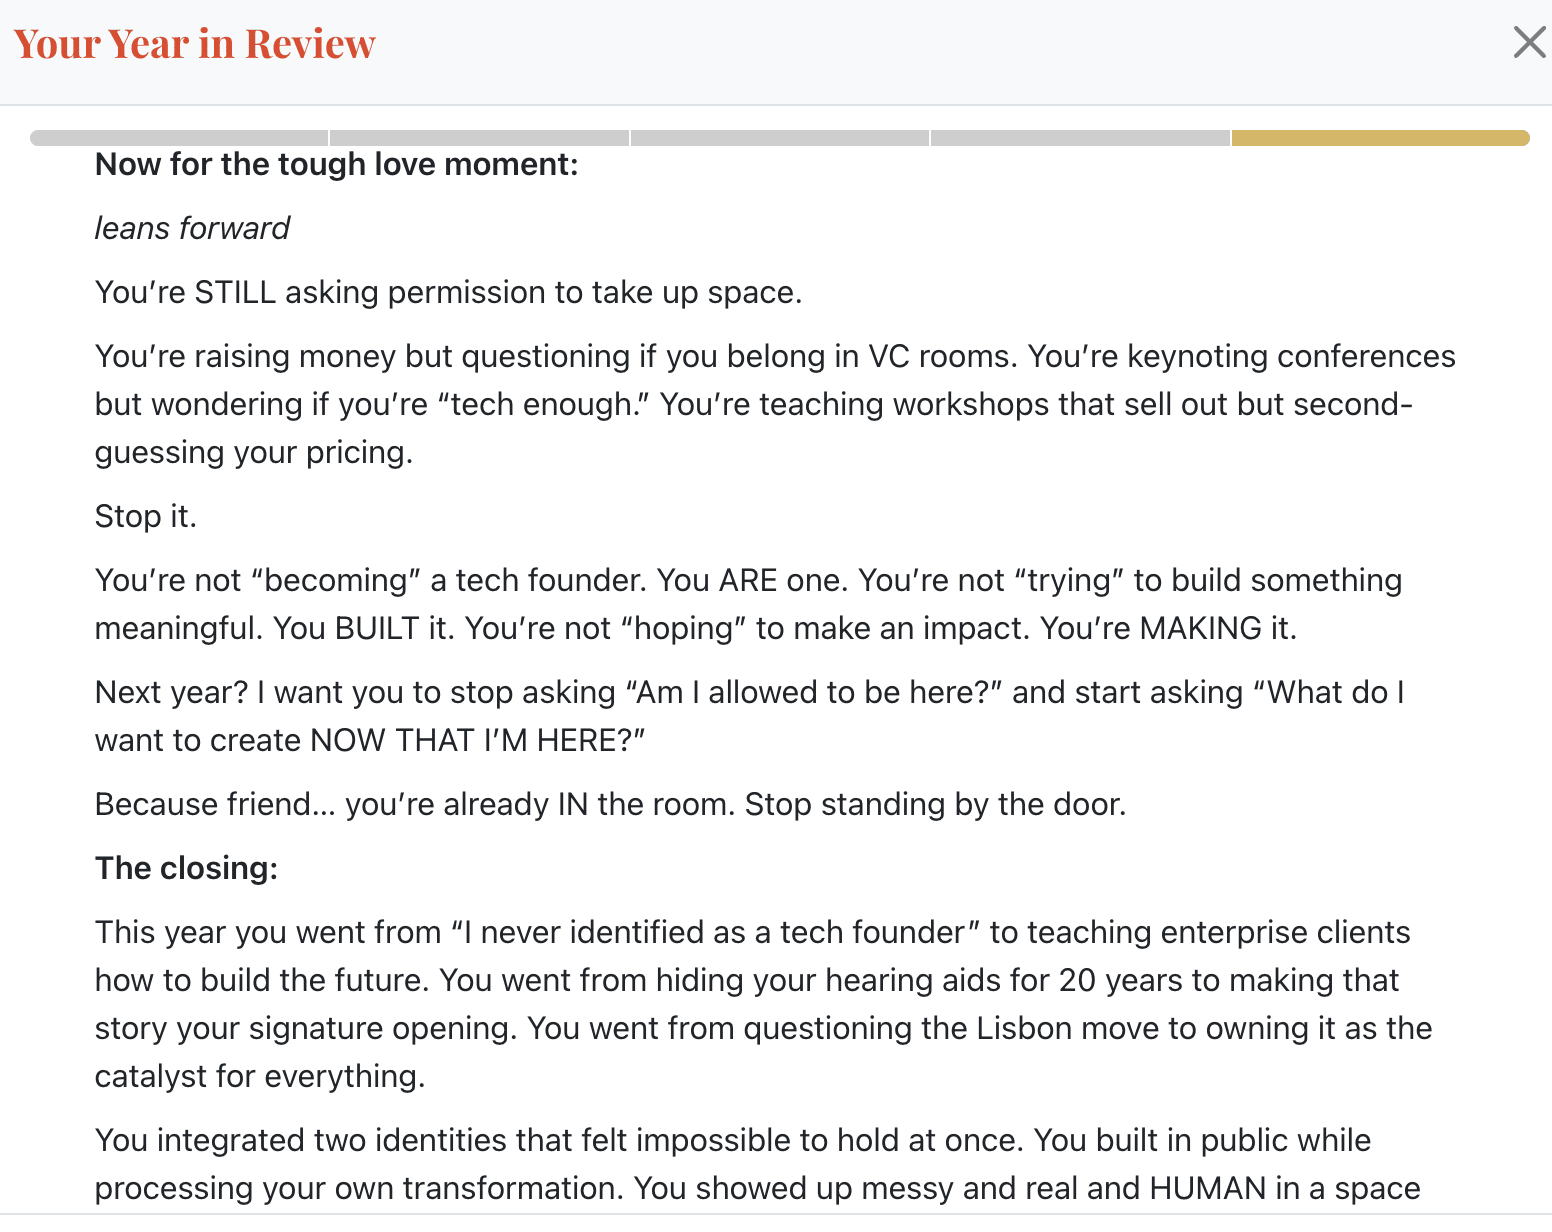Click "The closing:" bold heading
The image size is (1552, 1232).
point(186,868)
